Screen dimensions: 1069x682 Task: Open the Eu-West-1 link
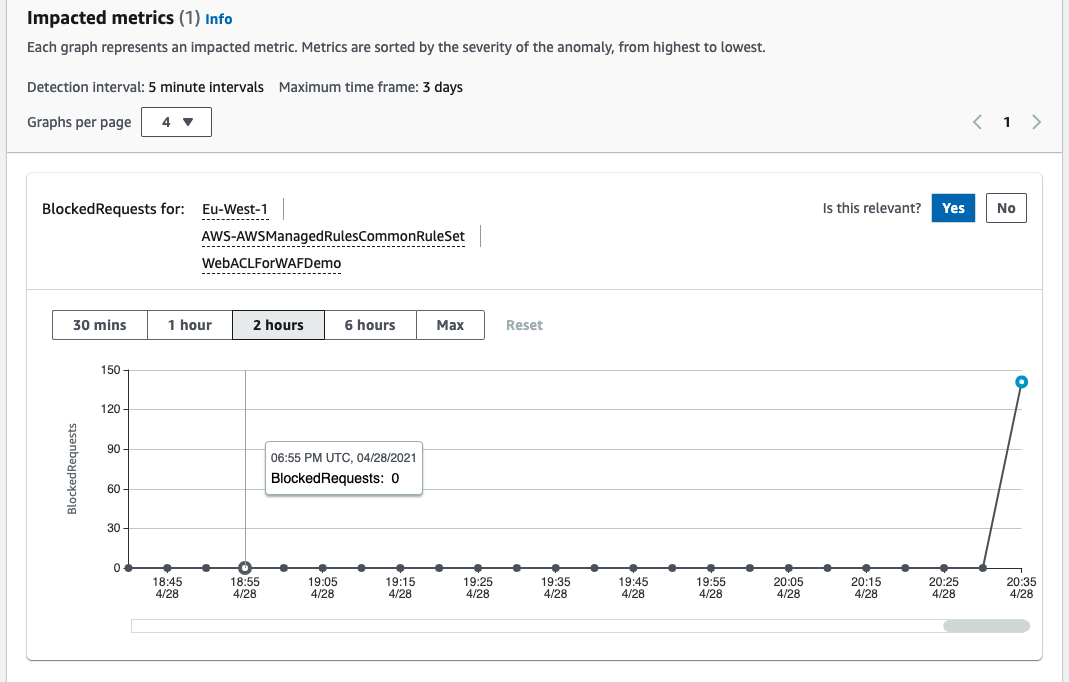pyautogui.click(x=234, y=209)
